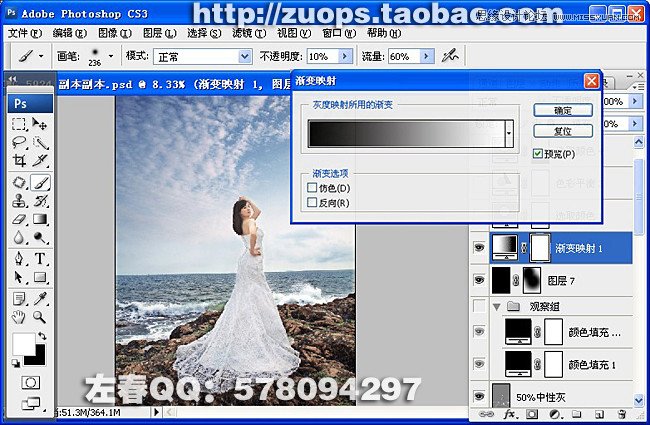Check the 反向(R) reverse checkbox
Viewport: 650px width, 425px height.
[x=312, y=202]
